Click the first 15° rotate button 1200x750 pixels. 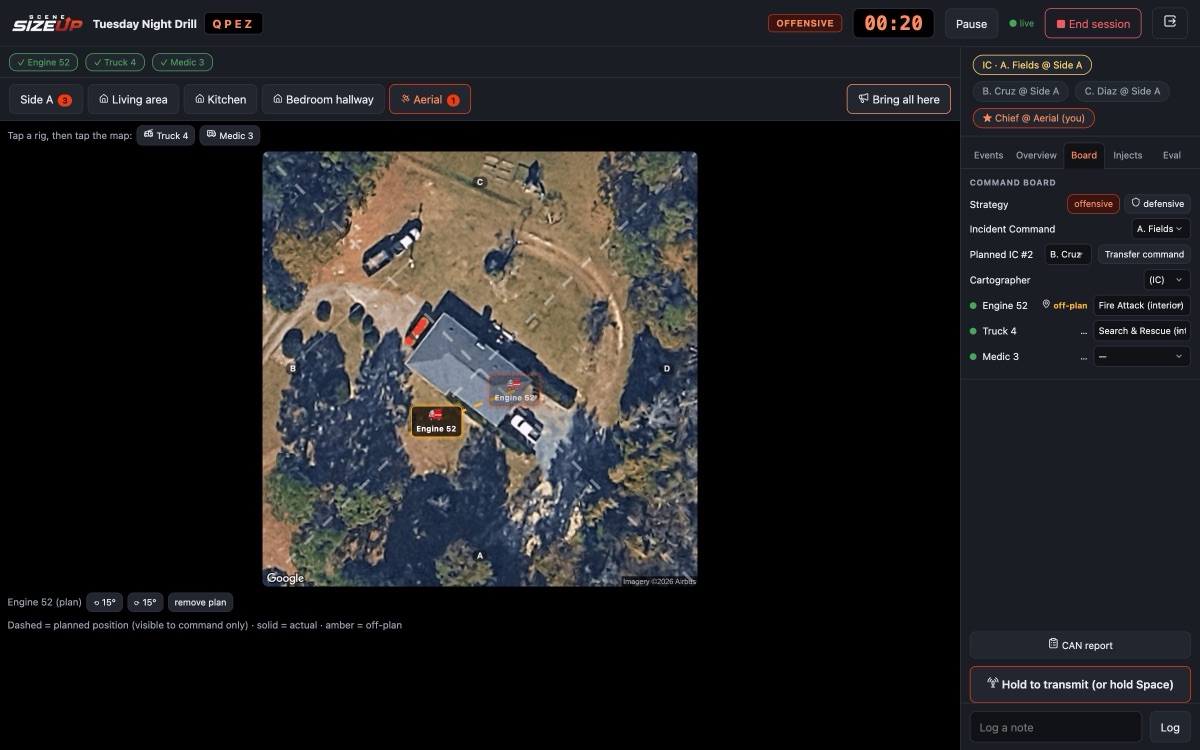click(104, 602)
